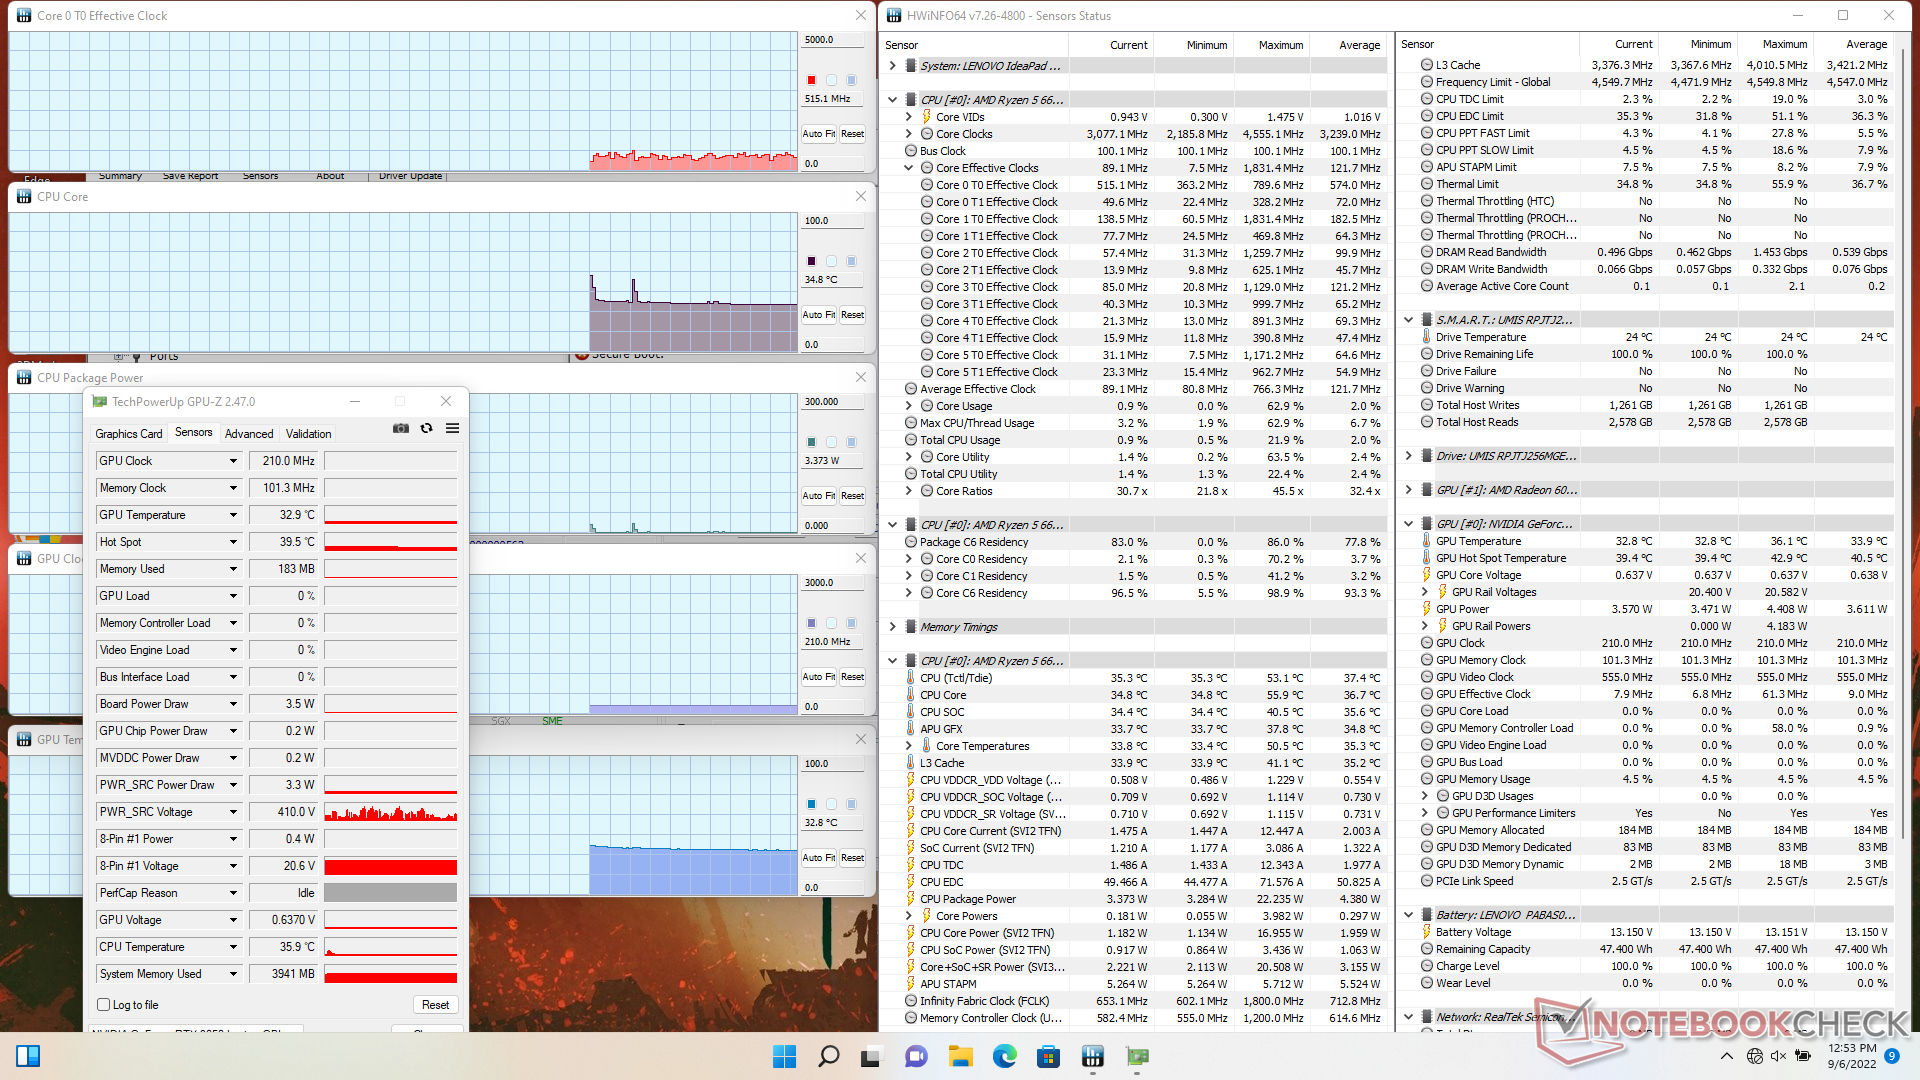Click HWiNFO icon in taskbar
This screenshot has width=1920, height=1080.
coord(1092,1056)
